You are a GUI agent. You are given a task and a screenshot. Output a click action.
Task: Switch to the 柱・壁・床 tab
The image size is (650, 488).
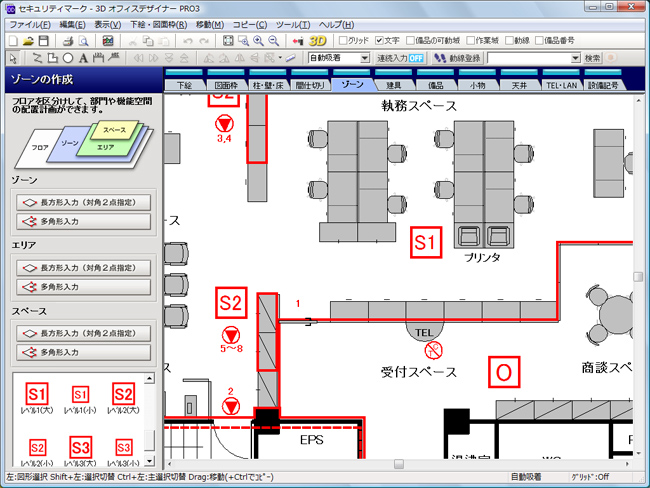point(268,85)
